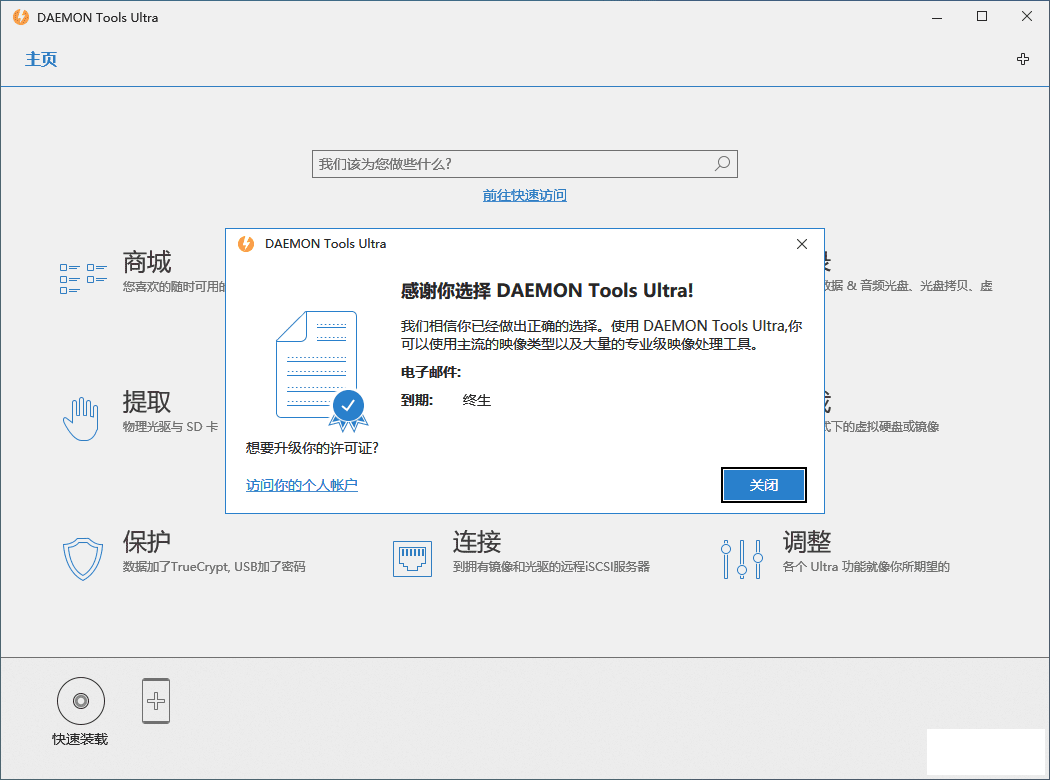1050x780 pixels.
Task: Minimize the DAEMON Tools Ultra window
Action: [x=937, y=17]
